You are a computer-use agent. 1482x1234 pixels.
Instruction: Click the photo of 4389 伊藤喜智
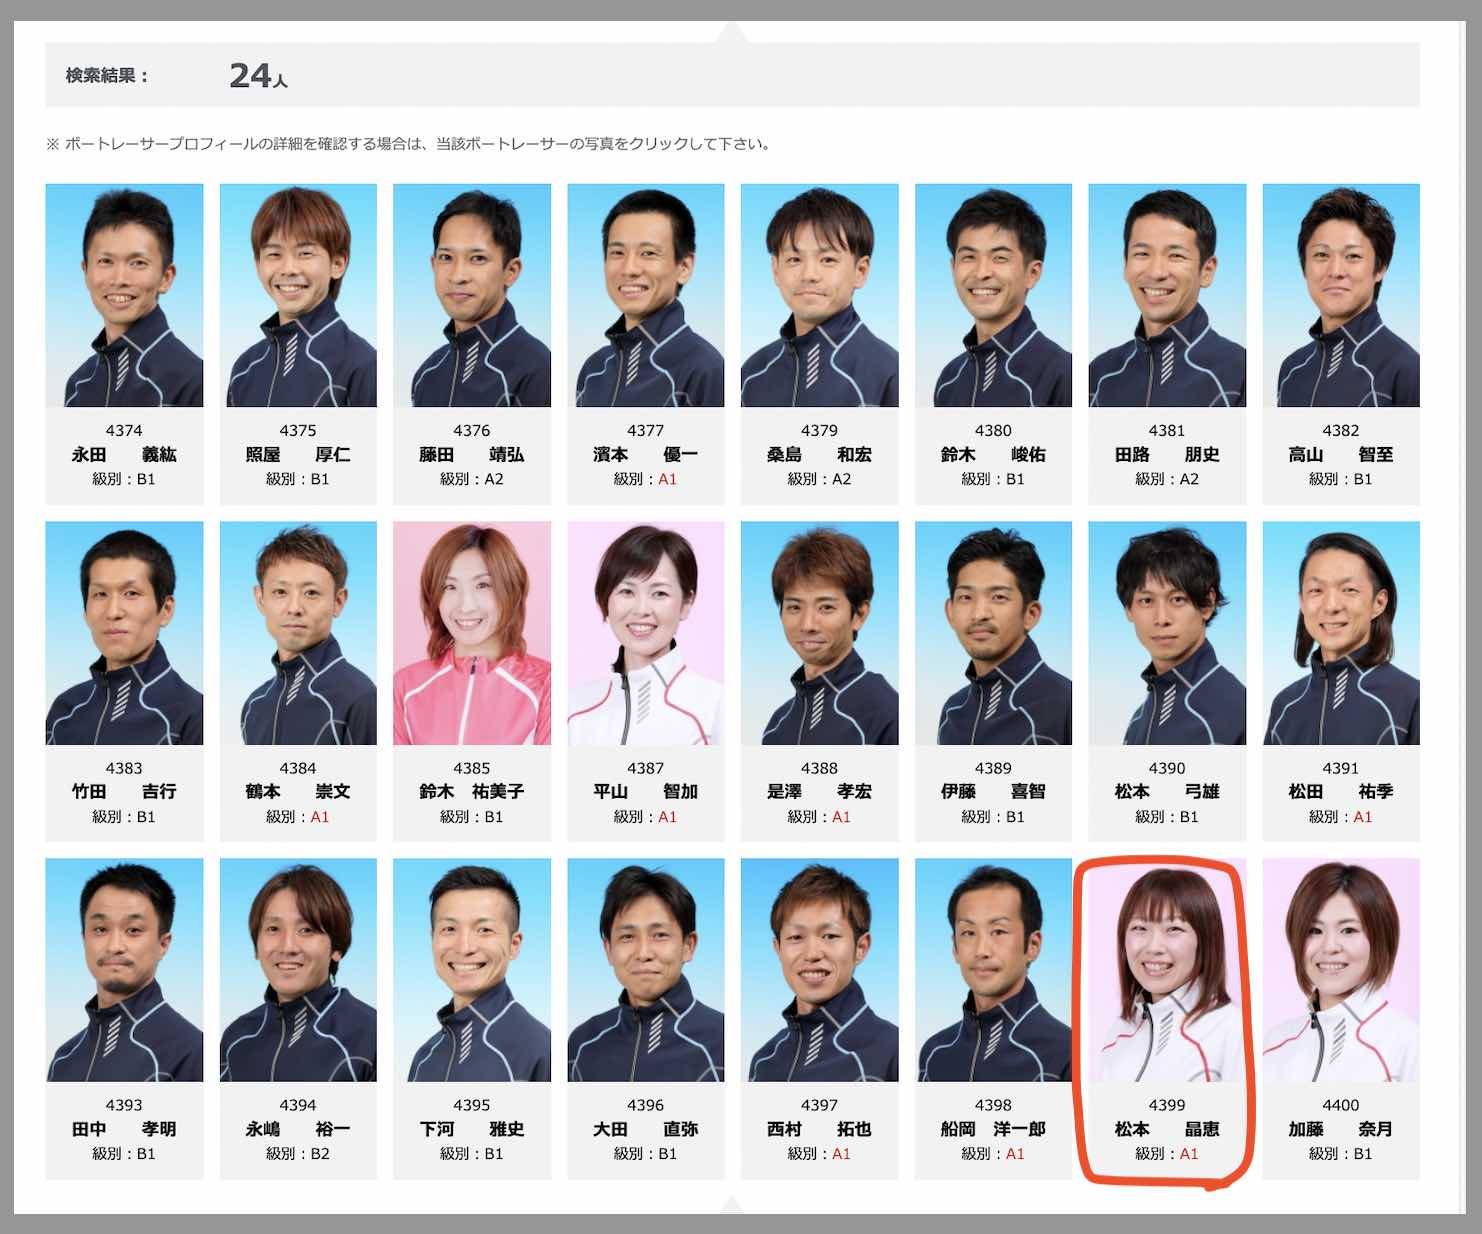[x=993, y=633]
